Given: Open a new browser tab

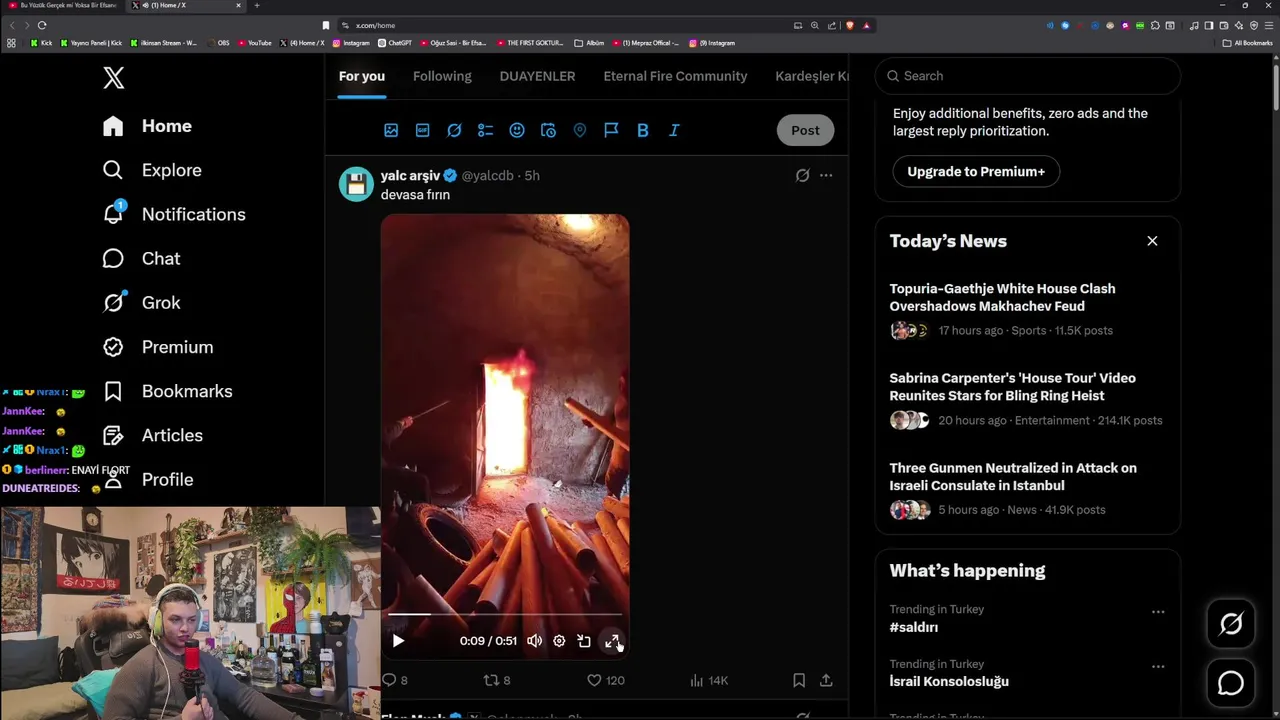Looking at the screenshot, I should pyautogui.click(x=257, y=5).
